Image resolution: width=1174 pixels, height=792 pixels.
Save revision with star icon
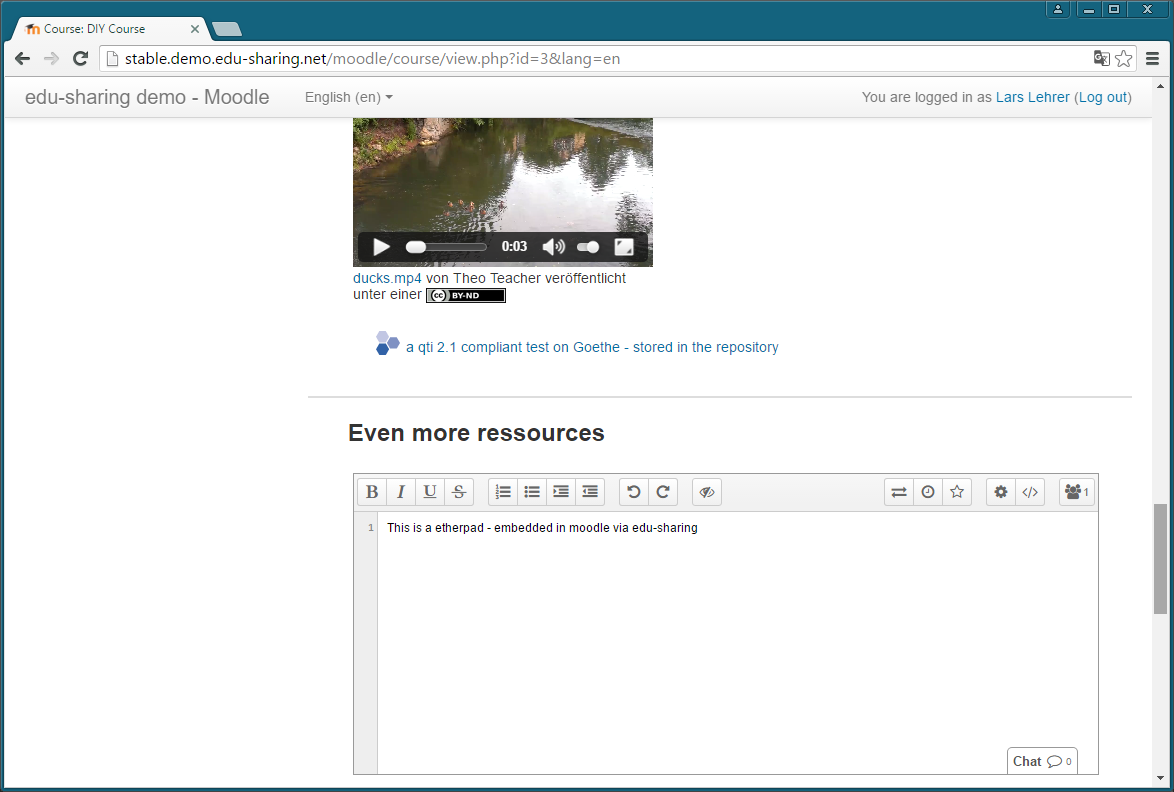coord(957,492)
